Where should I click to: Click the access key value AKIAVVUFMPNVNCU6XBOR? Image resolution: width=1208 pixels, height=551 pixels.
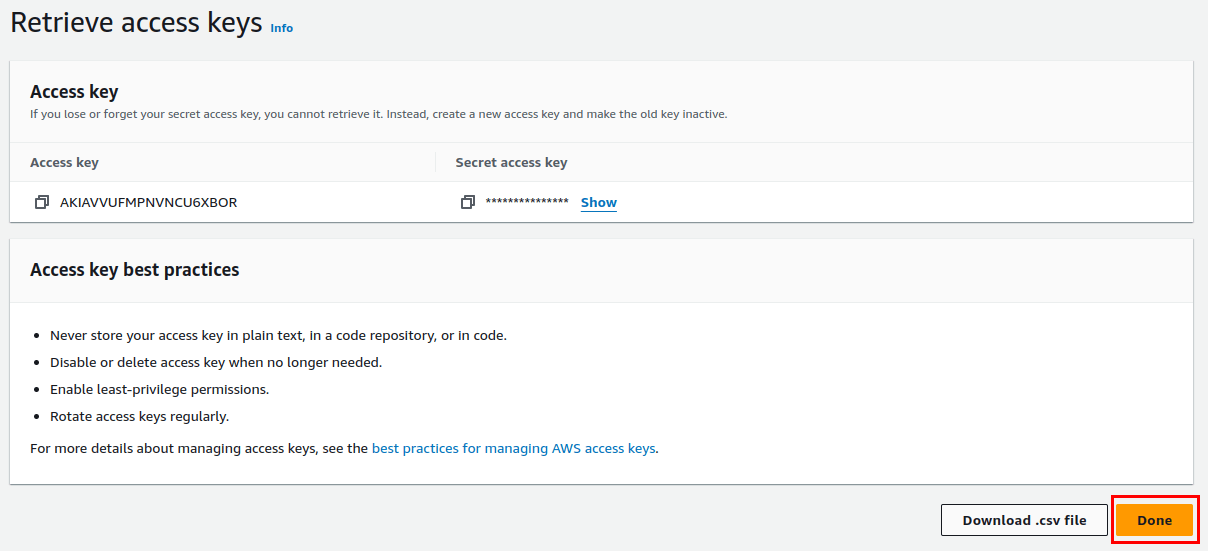[x=148, y=202]
